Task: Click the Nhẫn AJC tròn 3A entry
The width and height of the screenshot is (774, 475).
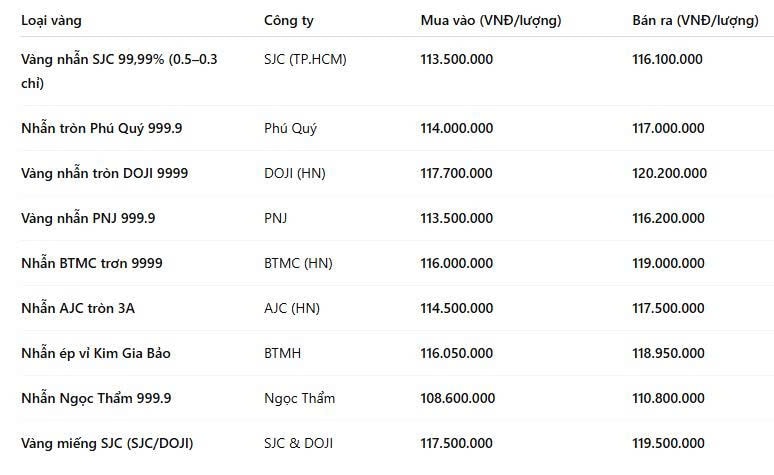Action: pos(78,308)
